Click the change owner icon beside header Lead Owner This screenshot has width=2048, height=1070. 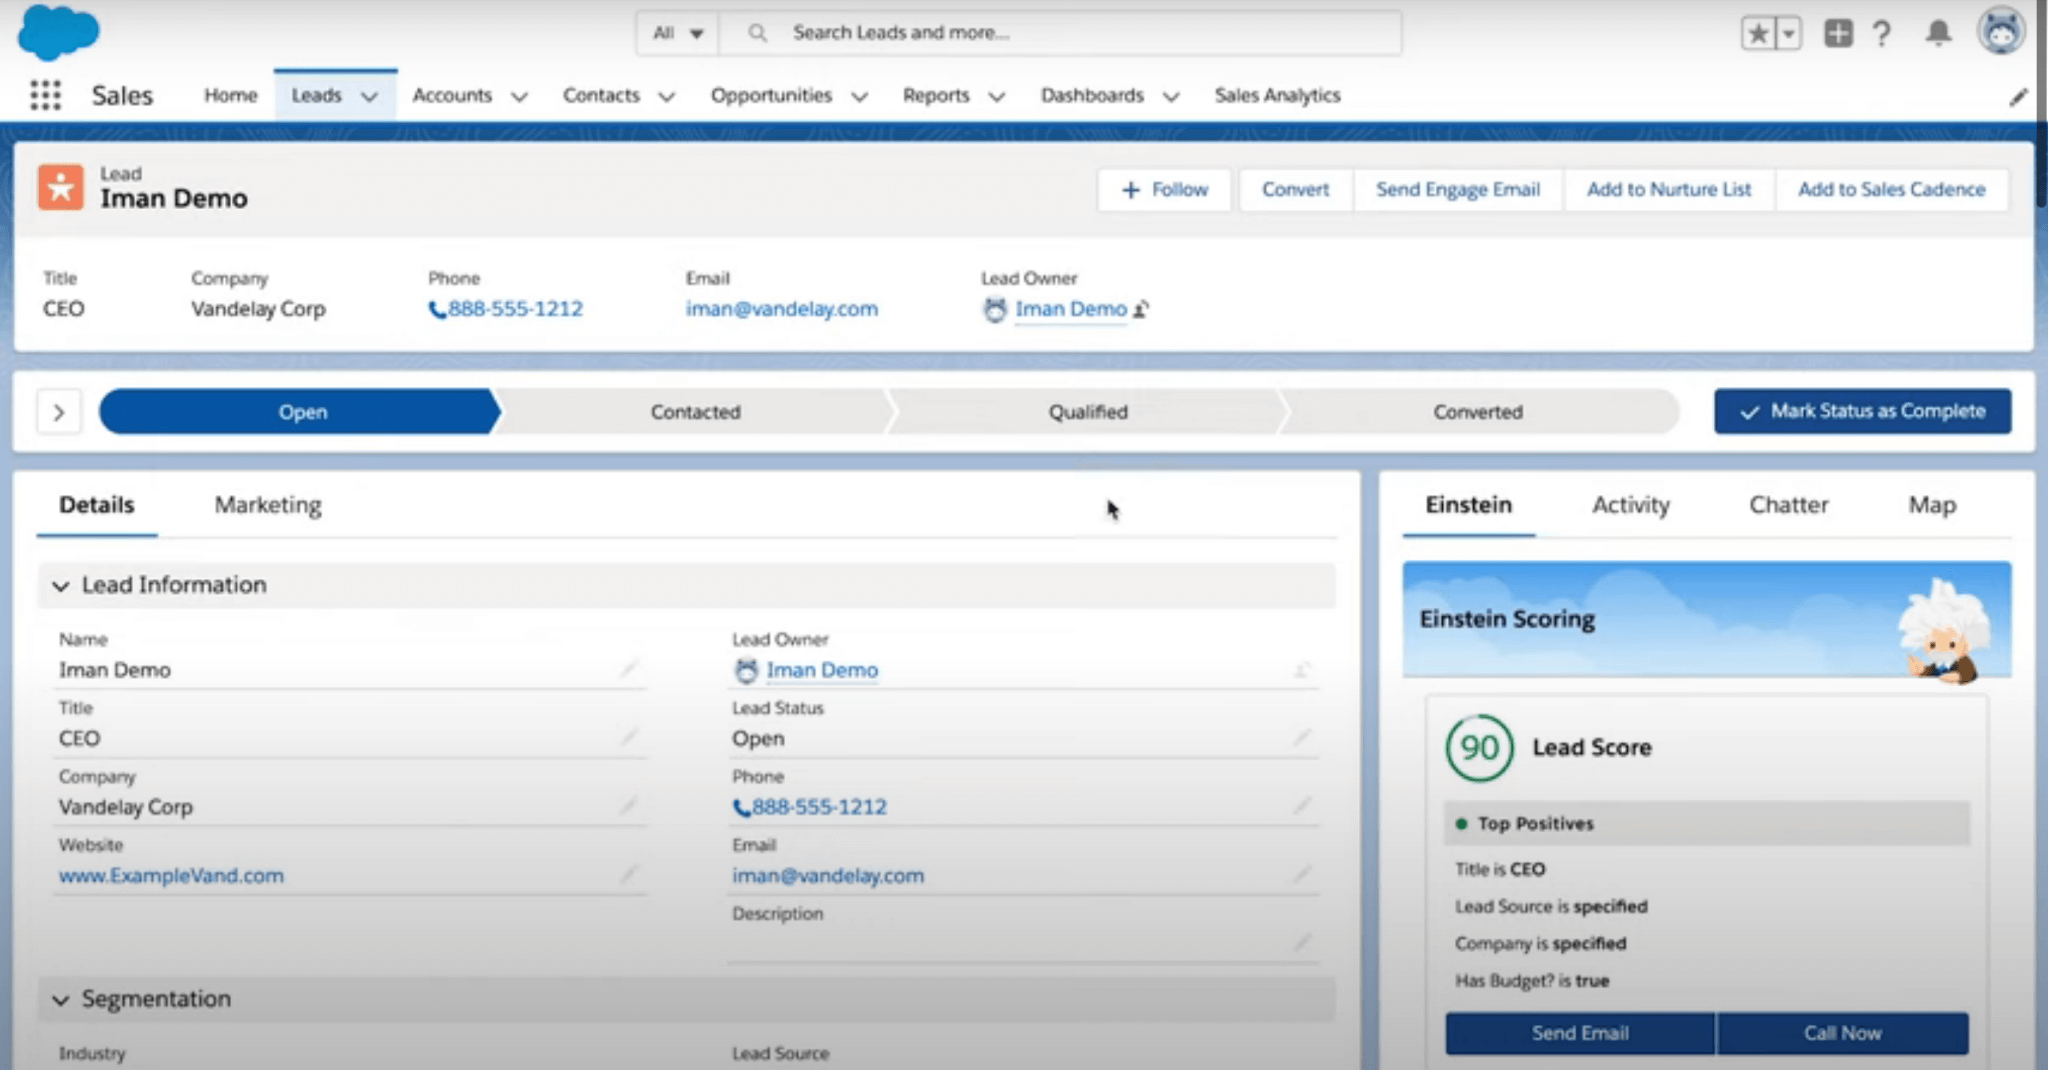pos(1141,310)
